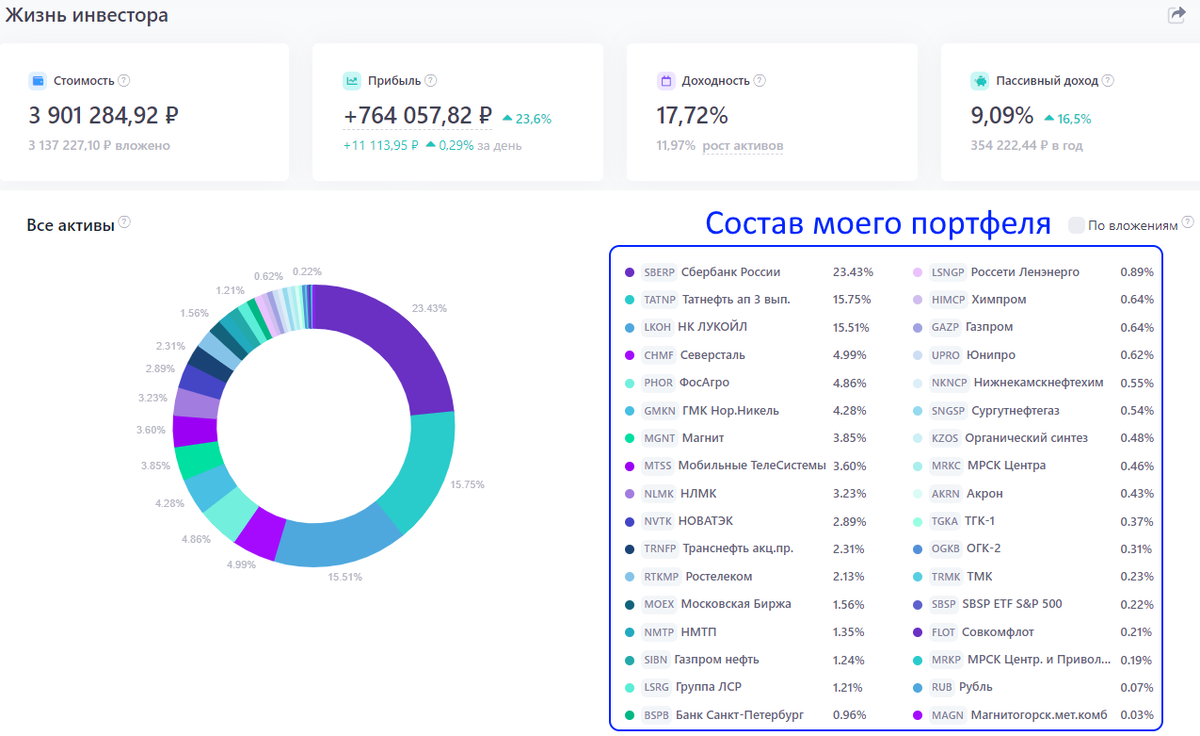Click the teal 15.75% donut segment

coord(425,470)
